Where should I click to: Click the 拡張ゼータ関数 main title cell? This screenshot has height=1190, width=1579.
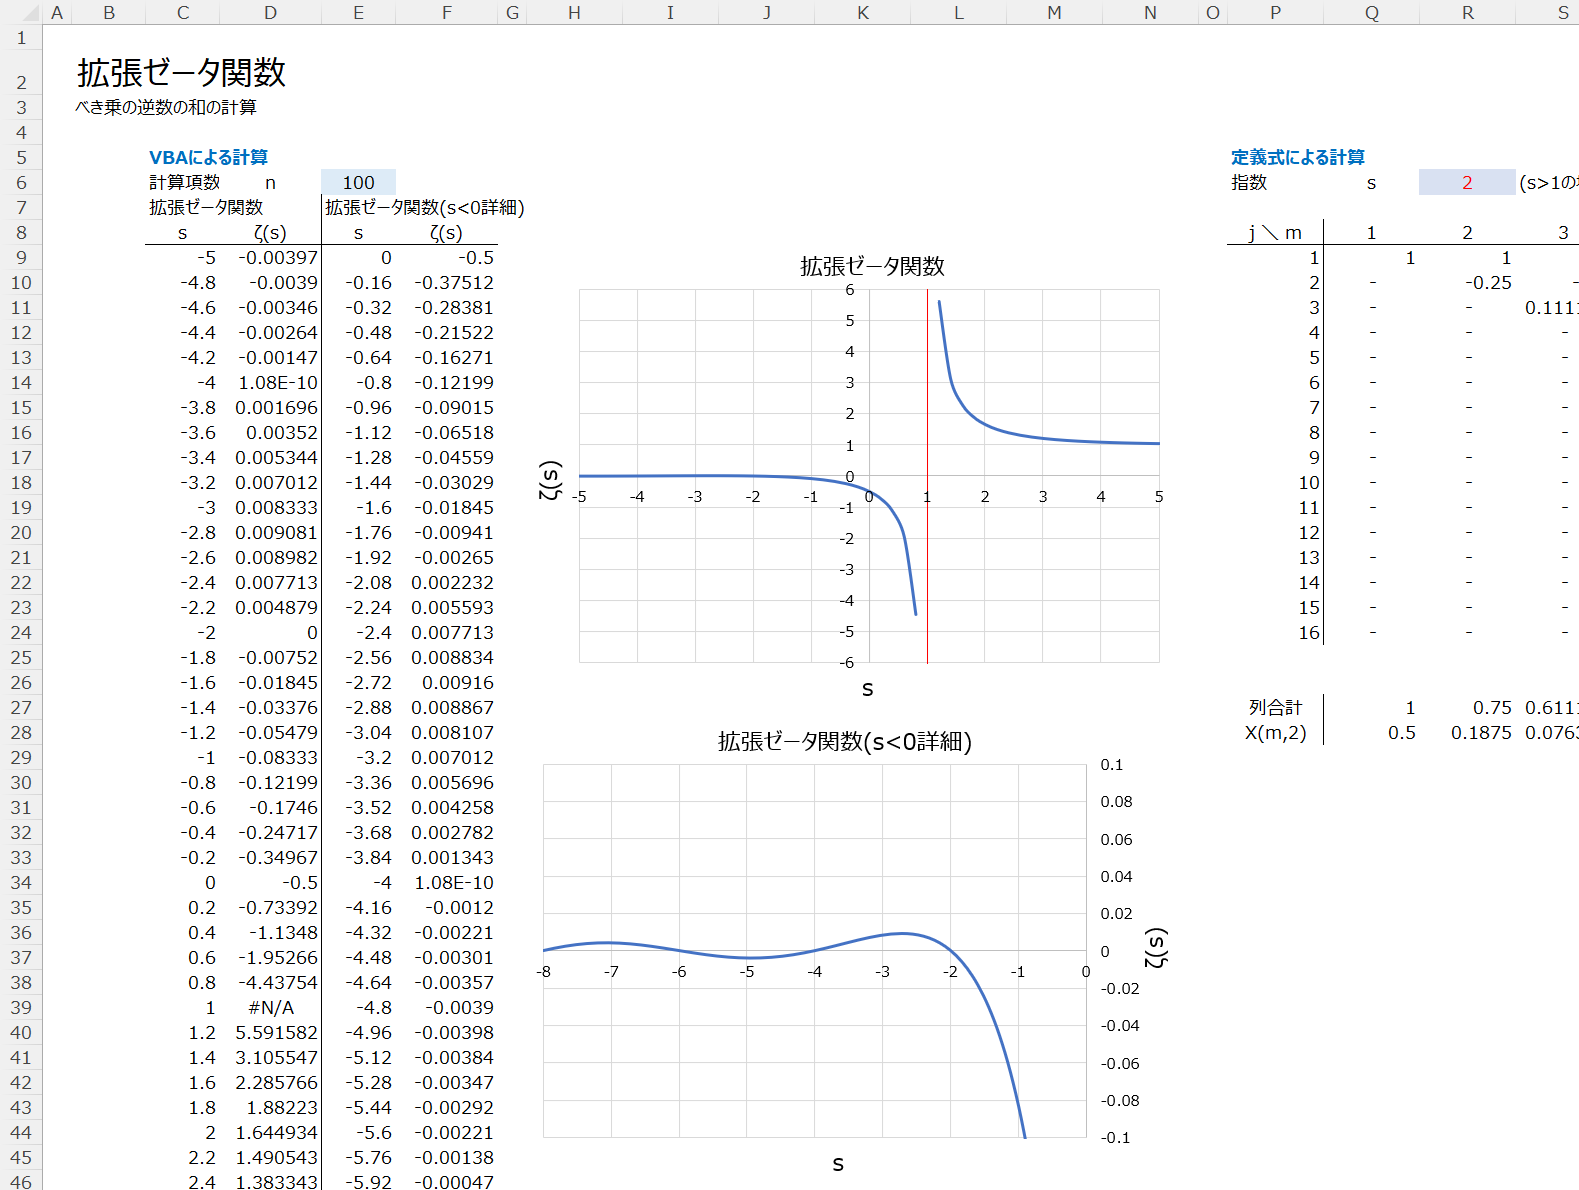182,73
